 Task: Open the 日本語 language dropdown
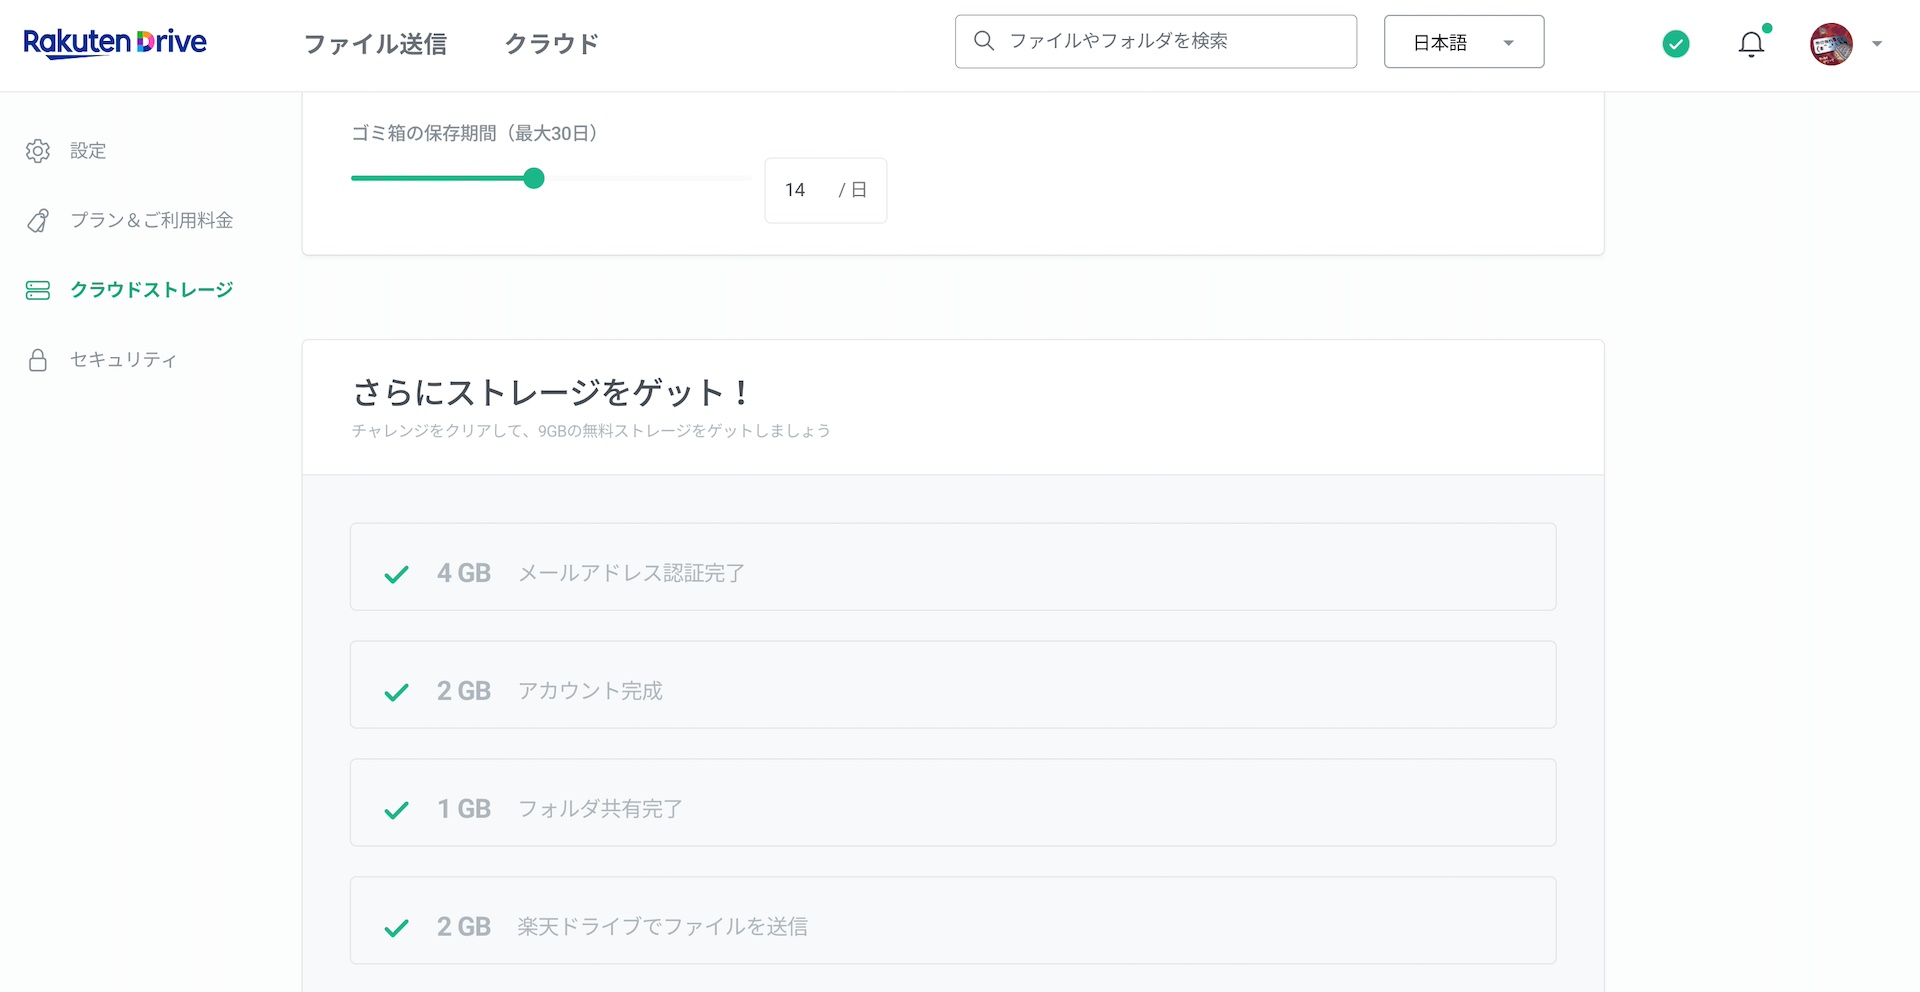1464,42
